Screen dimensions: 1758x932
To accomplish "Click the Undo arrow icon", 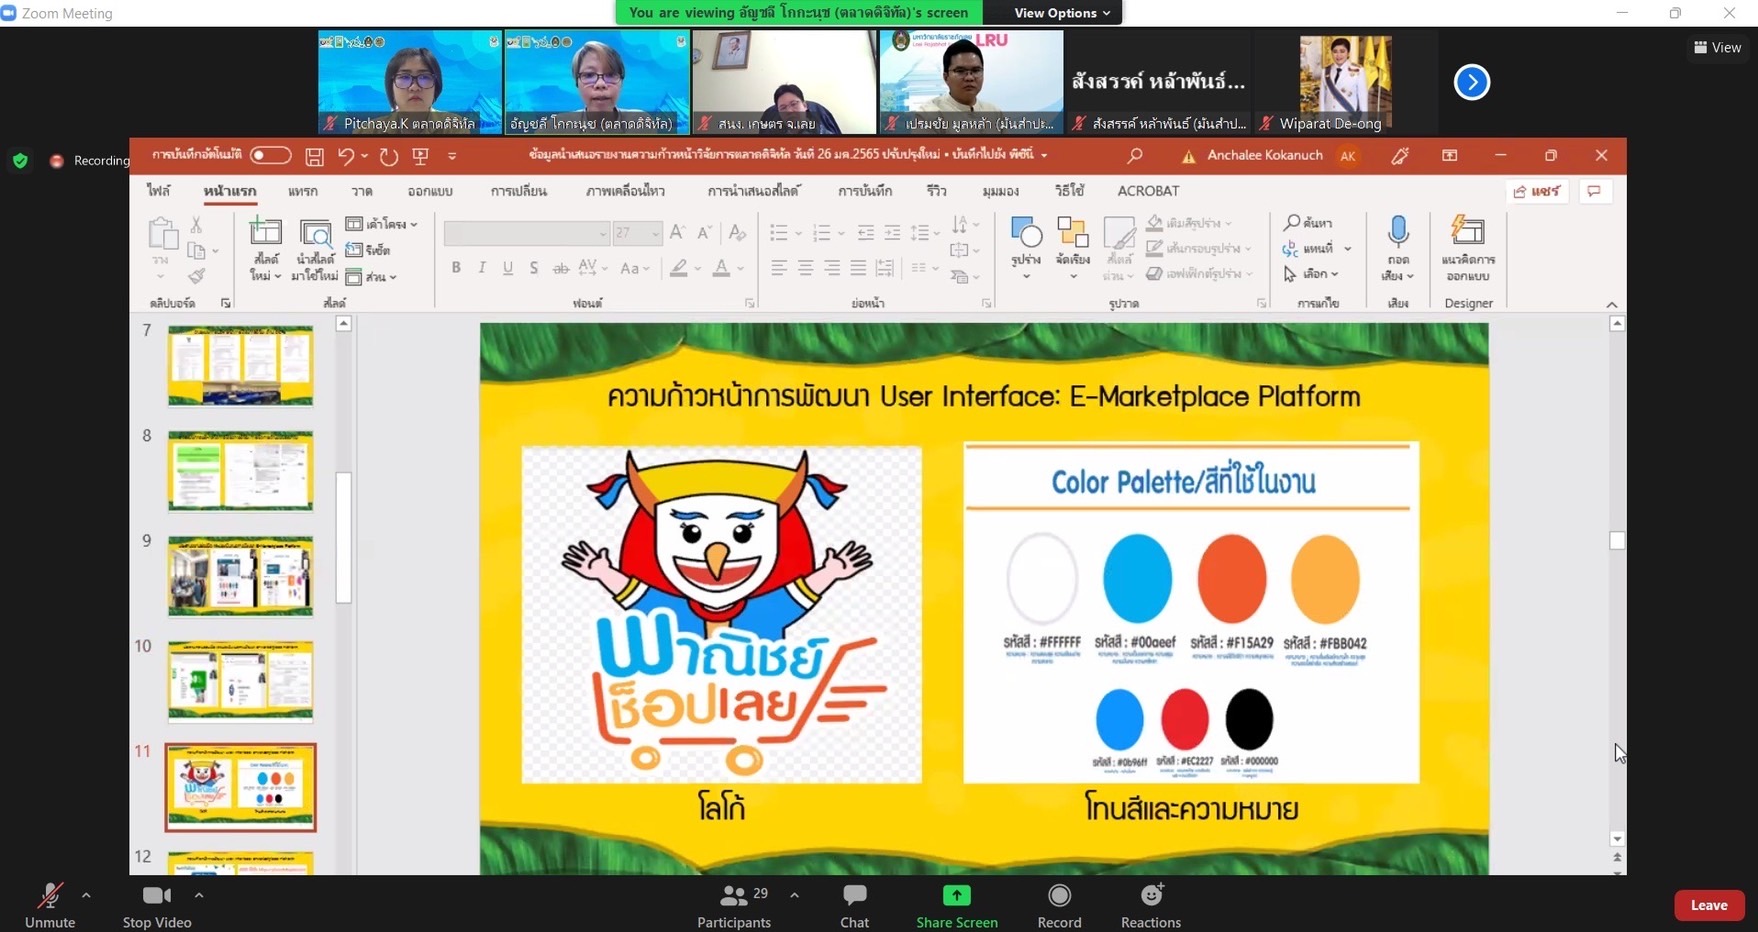I will click(x=346, y=156).
